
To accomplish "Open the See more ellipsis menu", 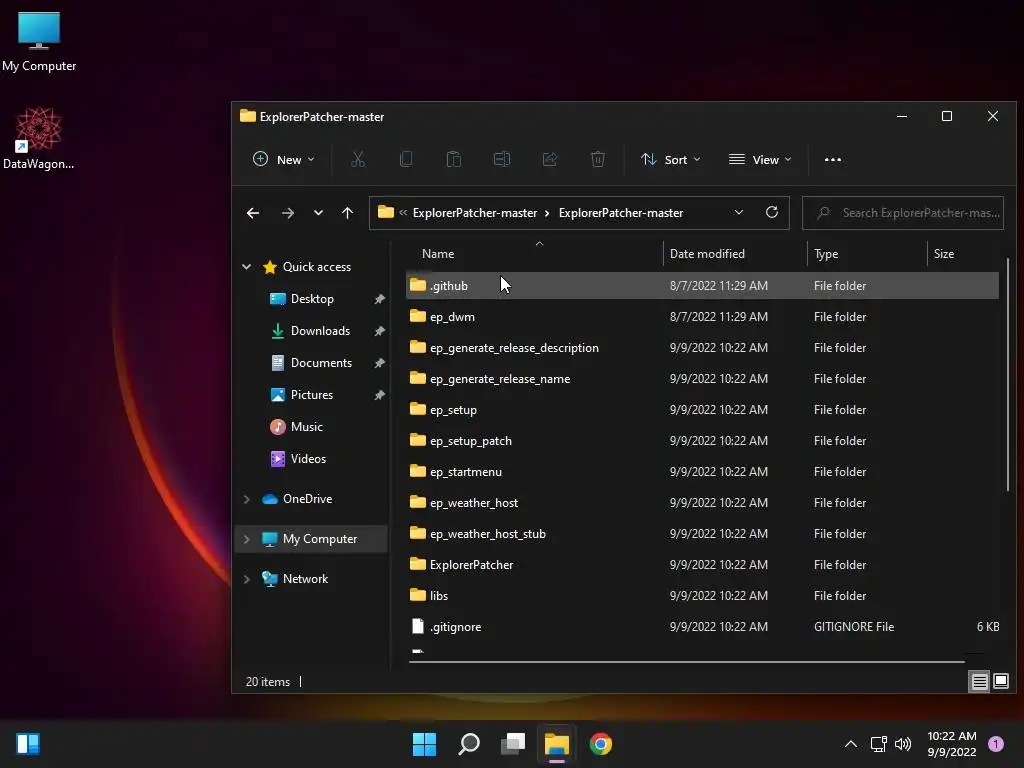I will pyautogui.click(x=833, y=159).
